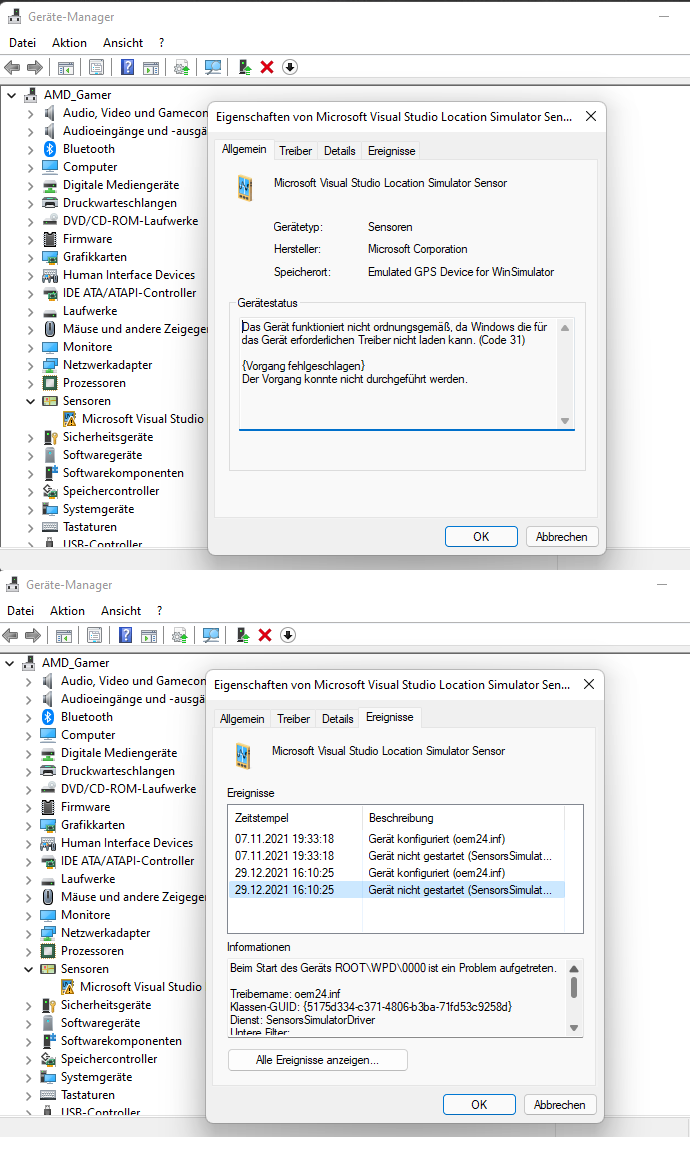Click the down arrow of the Gerätestatus scrollbar
This screenshot has width=690, height=1152.
(565, 421)
